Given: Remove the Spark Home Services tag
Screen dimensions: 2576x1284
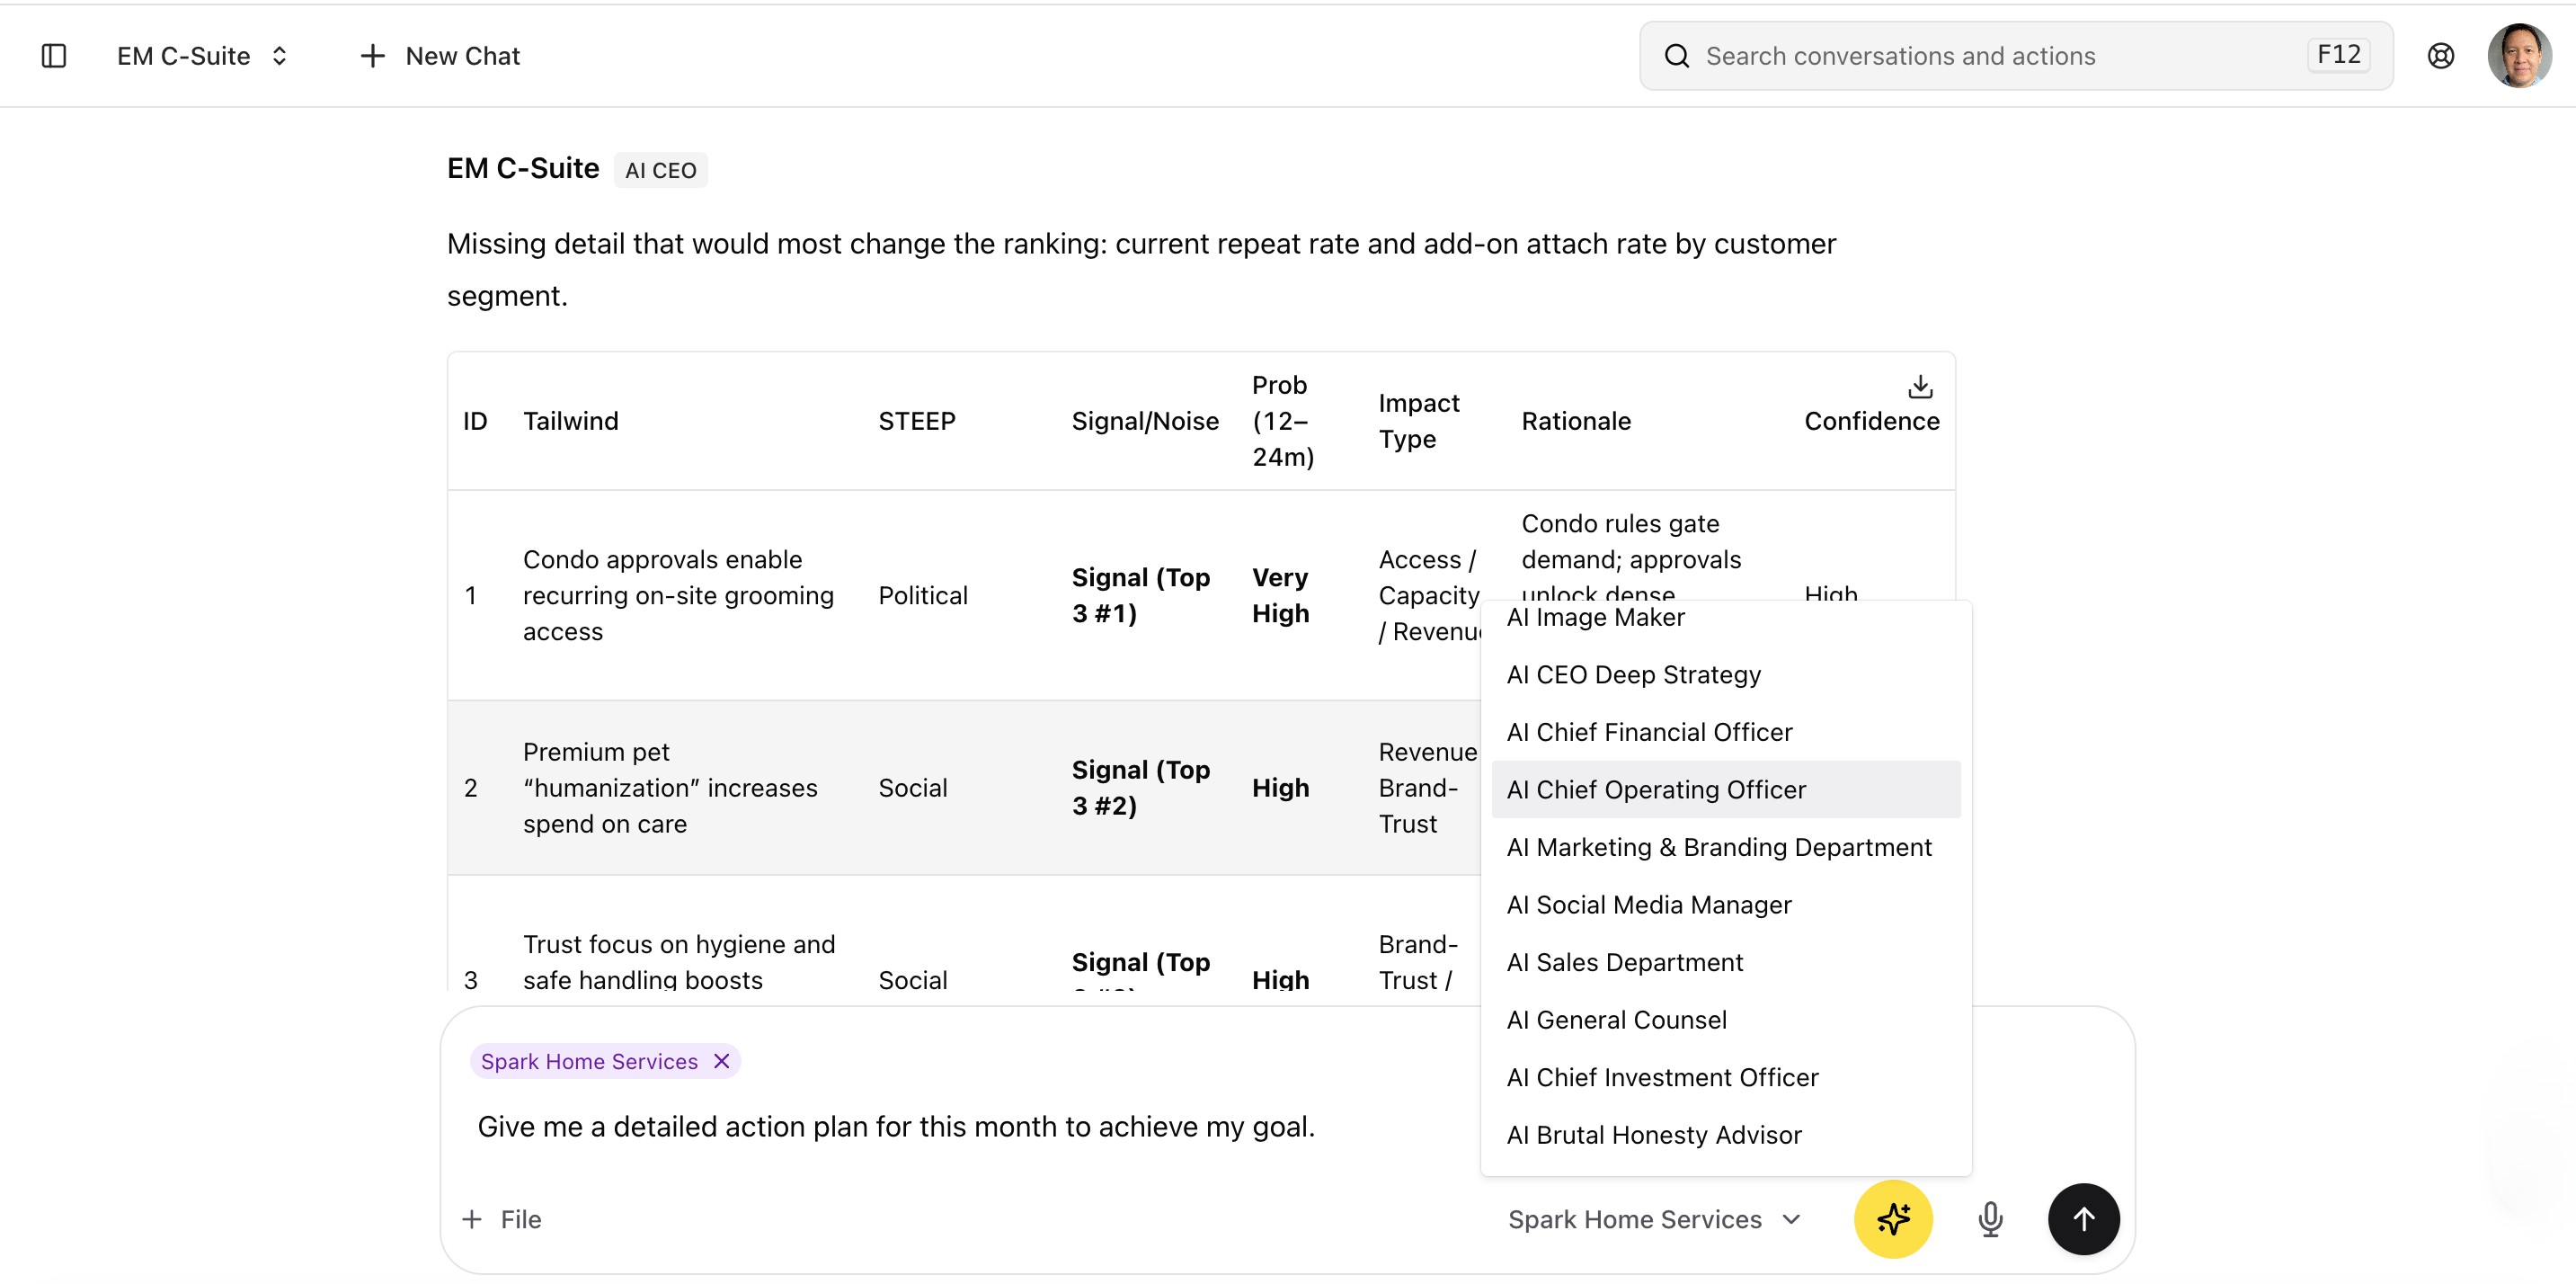Looking at the screenshot, I should coord(721,1061).
